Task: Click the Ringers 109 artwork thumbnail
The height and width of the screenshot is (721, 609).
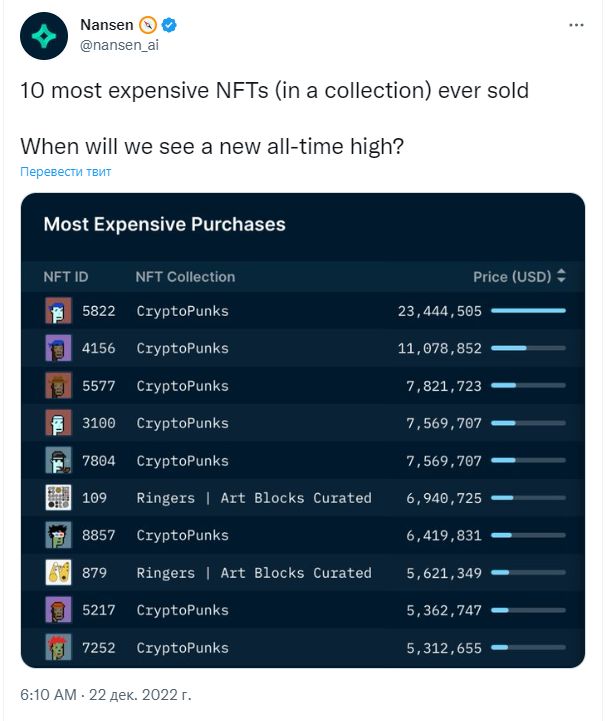Action: click(x=58, y=498)
